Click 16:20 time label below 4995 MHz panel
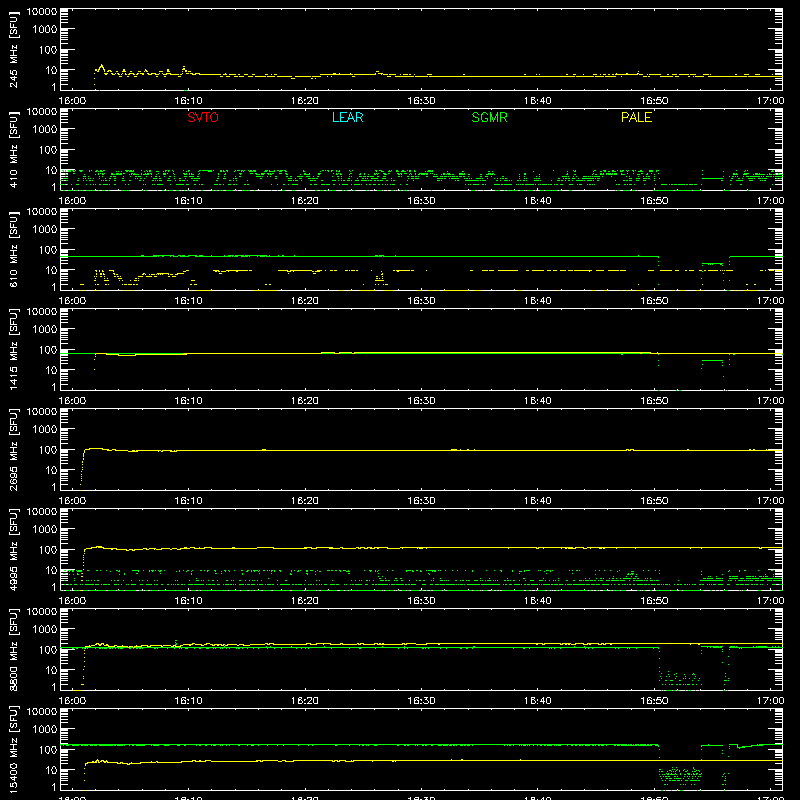800x800 pixels. pyautogui.click(x=305, y=601)
